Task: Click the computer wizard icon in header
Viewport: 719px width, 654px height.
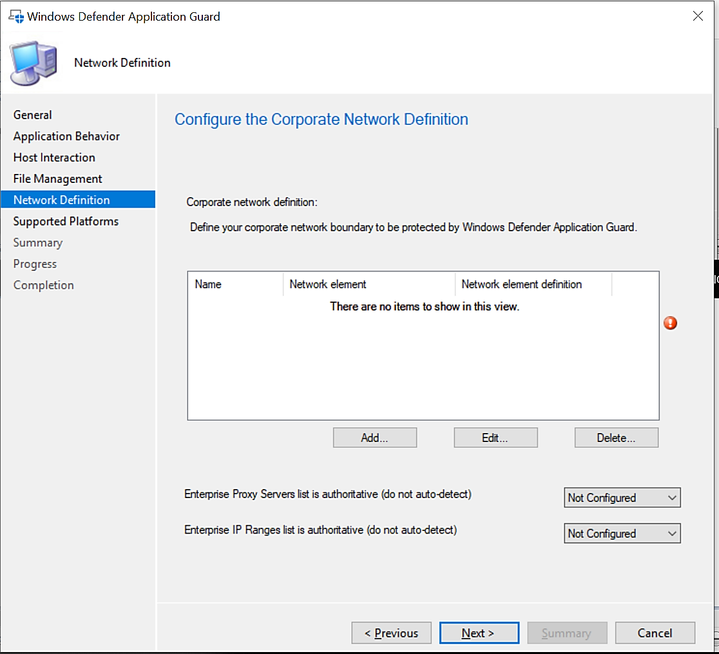Action: tap(34, 63)
